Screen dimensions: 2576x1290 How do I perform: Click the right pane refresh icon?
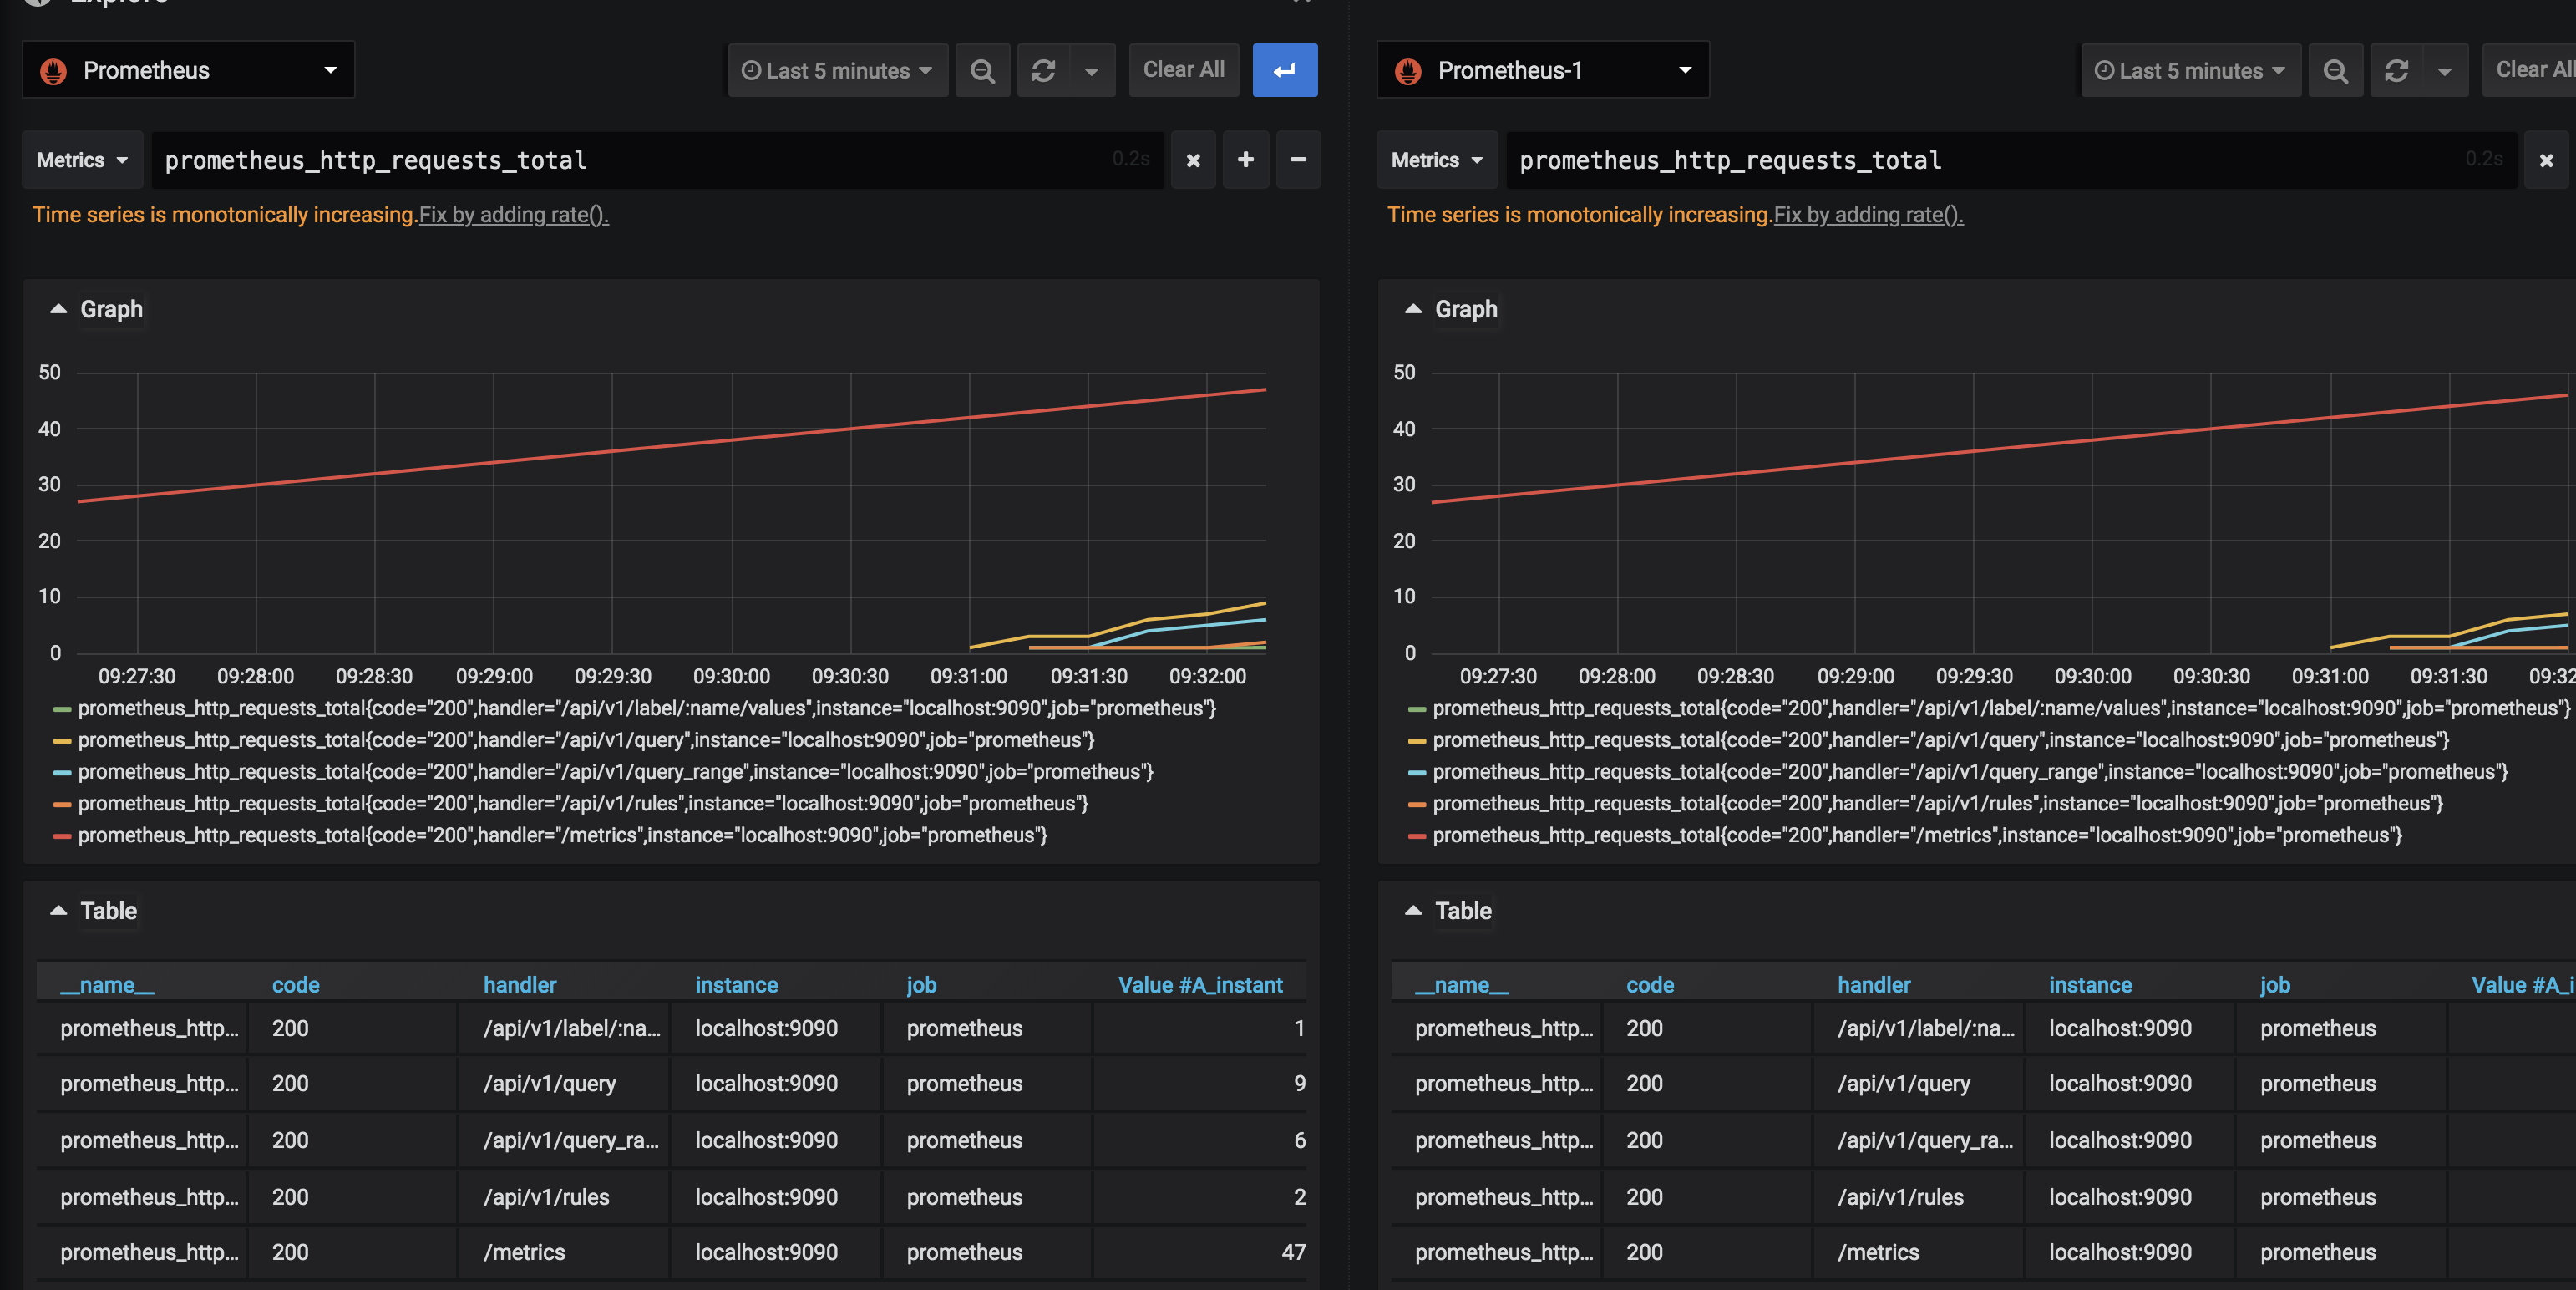(2393, 69)
